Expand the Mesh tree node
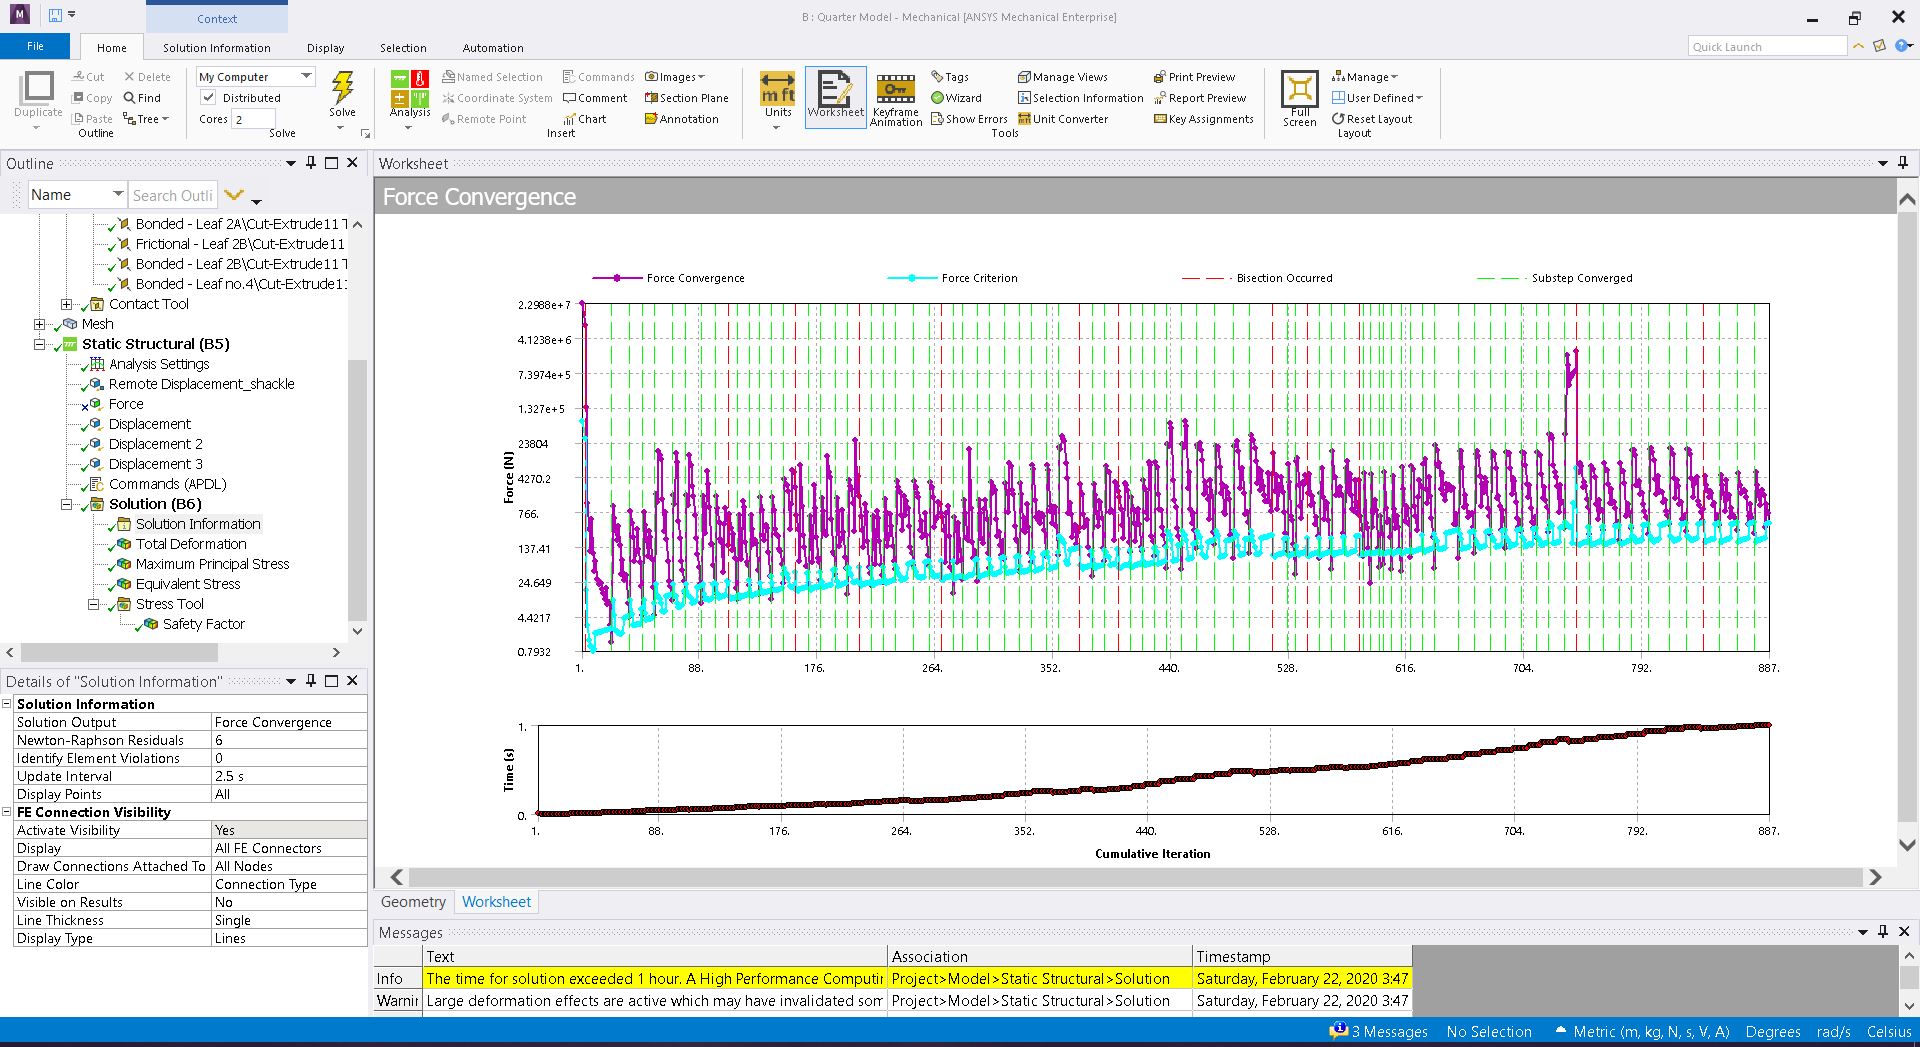The image size is (1920, 1047). [x=40, y=324]
